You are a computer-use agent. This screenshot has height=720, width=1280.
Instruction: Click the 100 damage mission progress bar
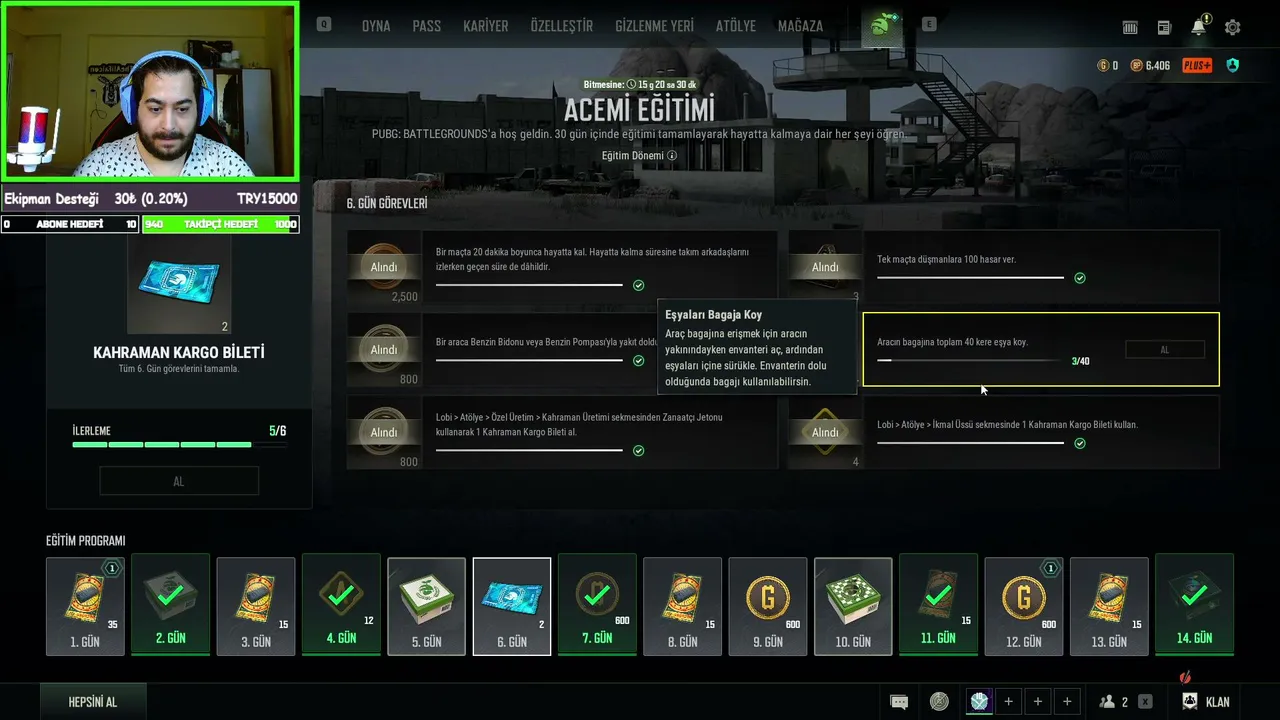point(970,278)
